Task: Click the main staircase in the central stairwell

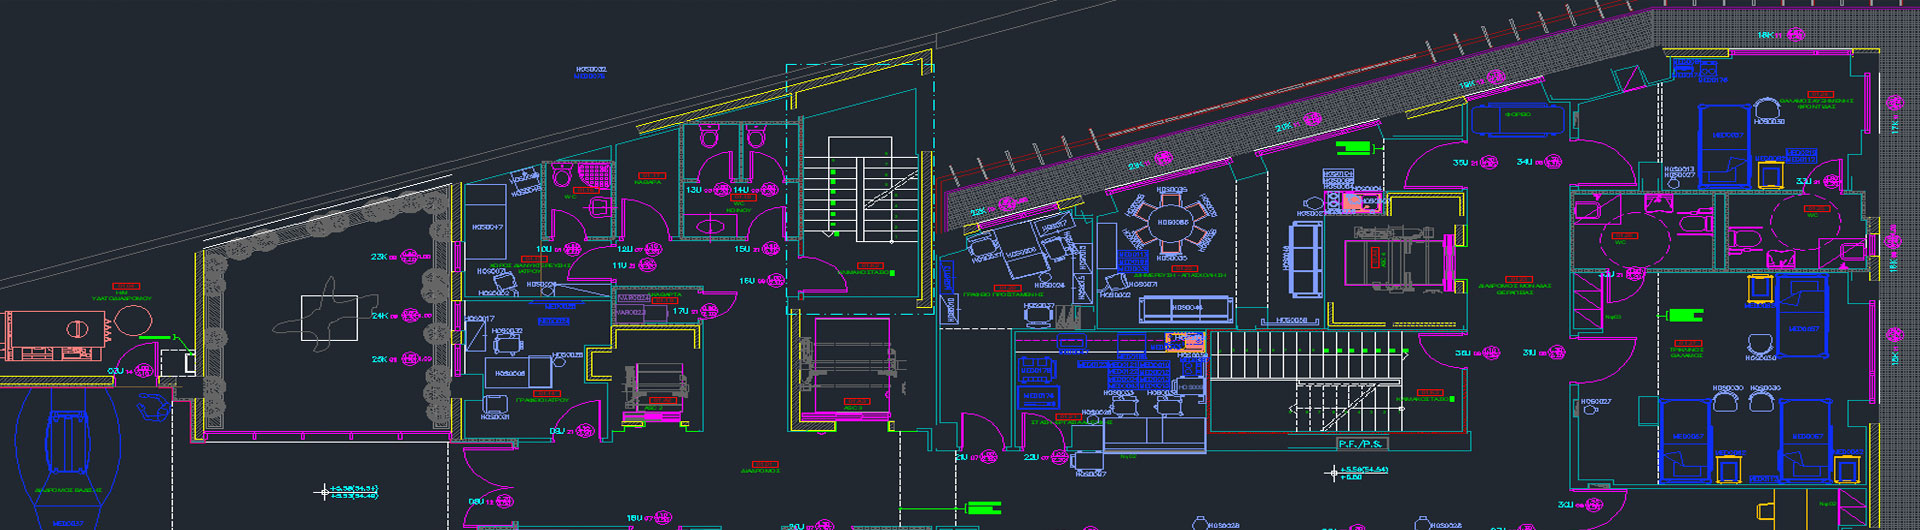Action: point(860,189)
